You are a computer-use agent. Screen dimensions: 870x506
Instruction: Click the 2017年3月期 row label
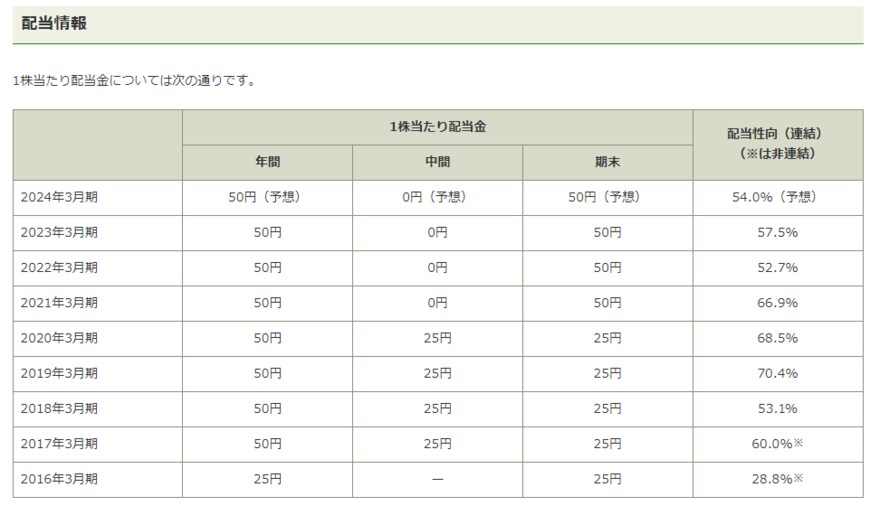[59, 443]
